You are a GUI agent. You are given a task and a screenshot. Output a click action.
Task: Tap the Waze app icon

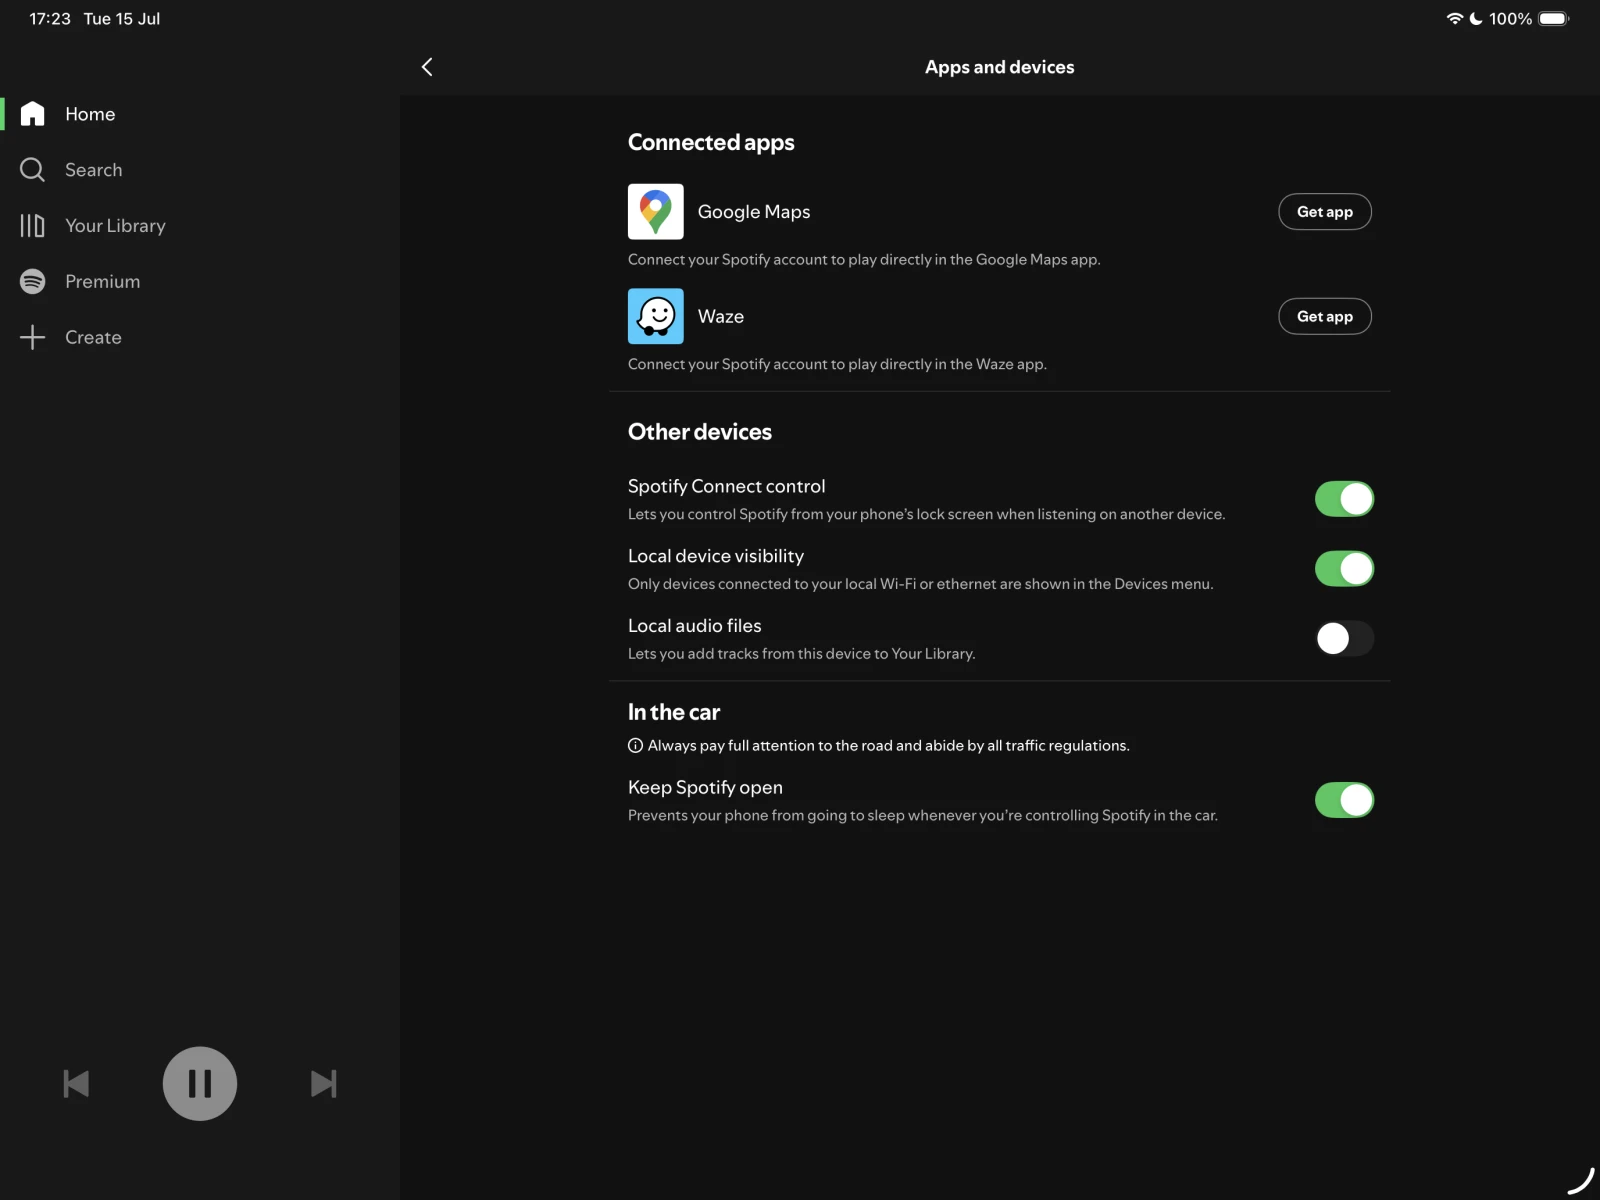[x=655, y=316]
